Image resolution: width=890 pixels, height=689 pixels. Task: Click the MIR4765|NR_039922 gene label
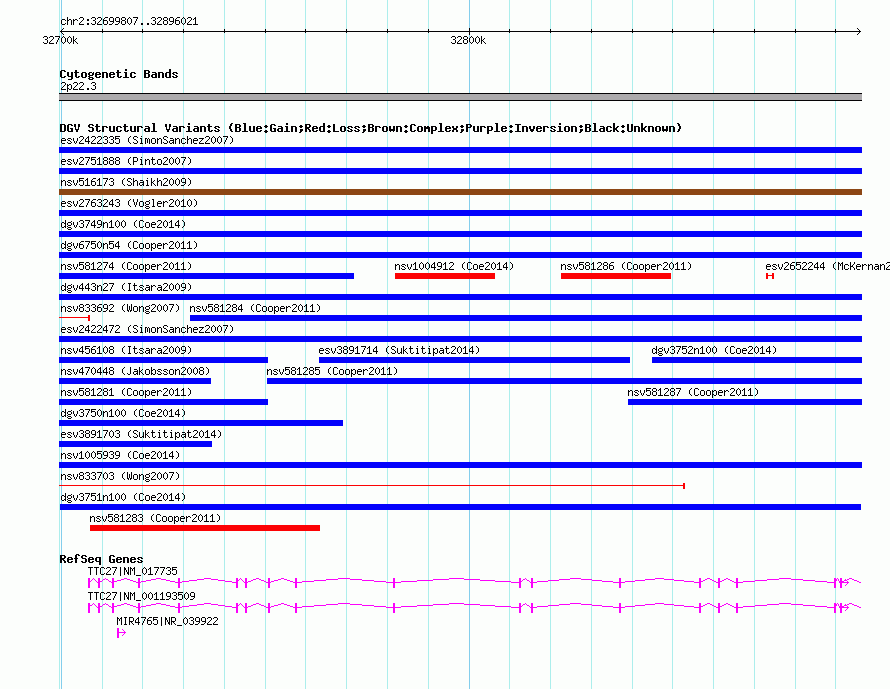click(x=167, y=621)
